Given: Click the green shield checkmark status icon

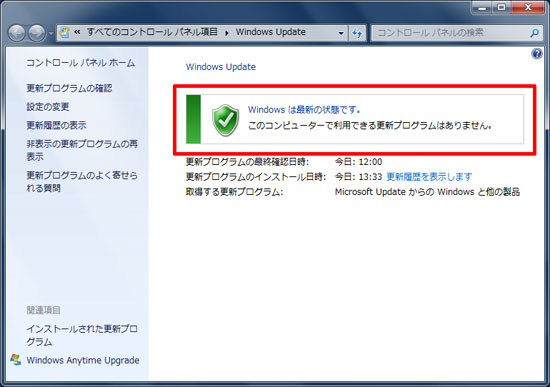Looking at the screenshot, I should (226, 120).
